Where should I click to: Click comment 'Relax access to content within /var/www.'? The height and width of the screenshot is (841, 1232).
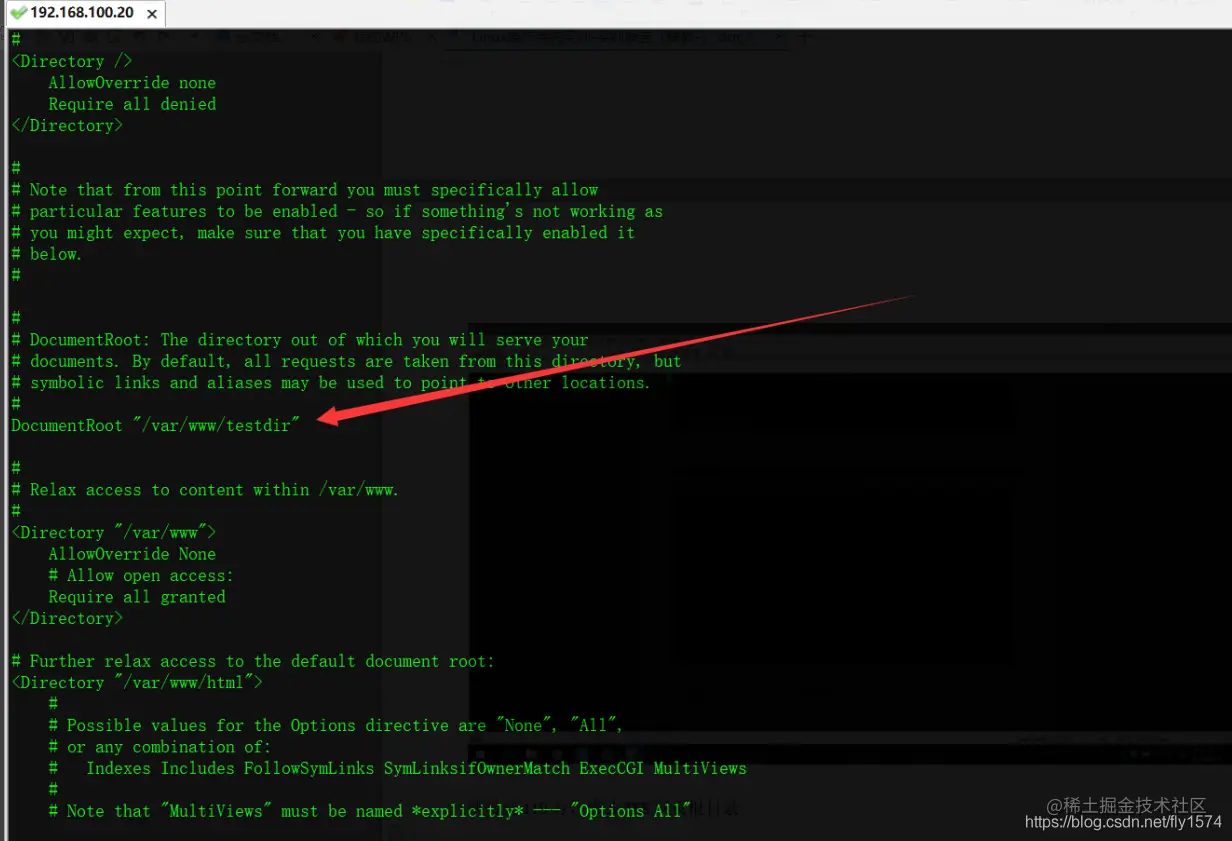[205, 490]
